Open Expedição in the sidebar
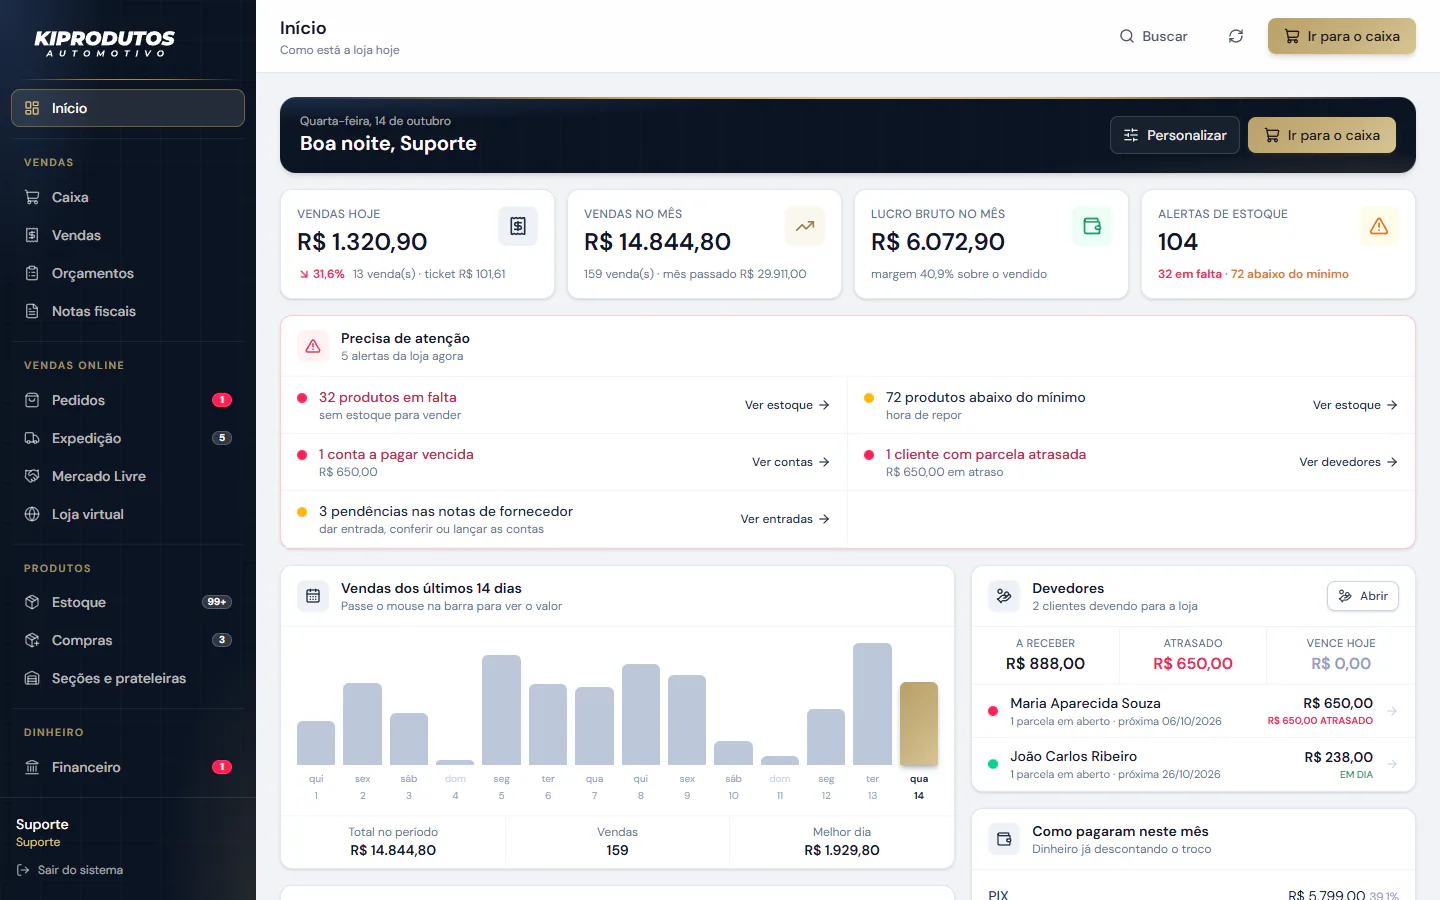Screen dimensions: 1440x900 click(x=128, y=438)
